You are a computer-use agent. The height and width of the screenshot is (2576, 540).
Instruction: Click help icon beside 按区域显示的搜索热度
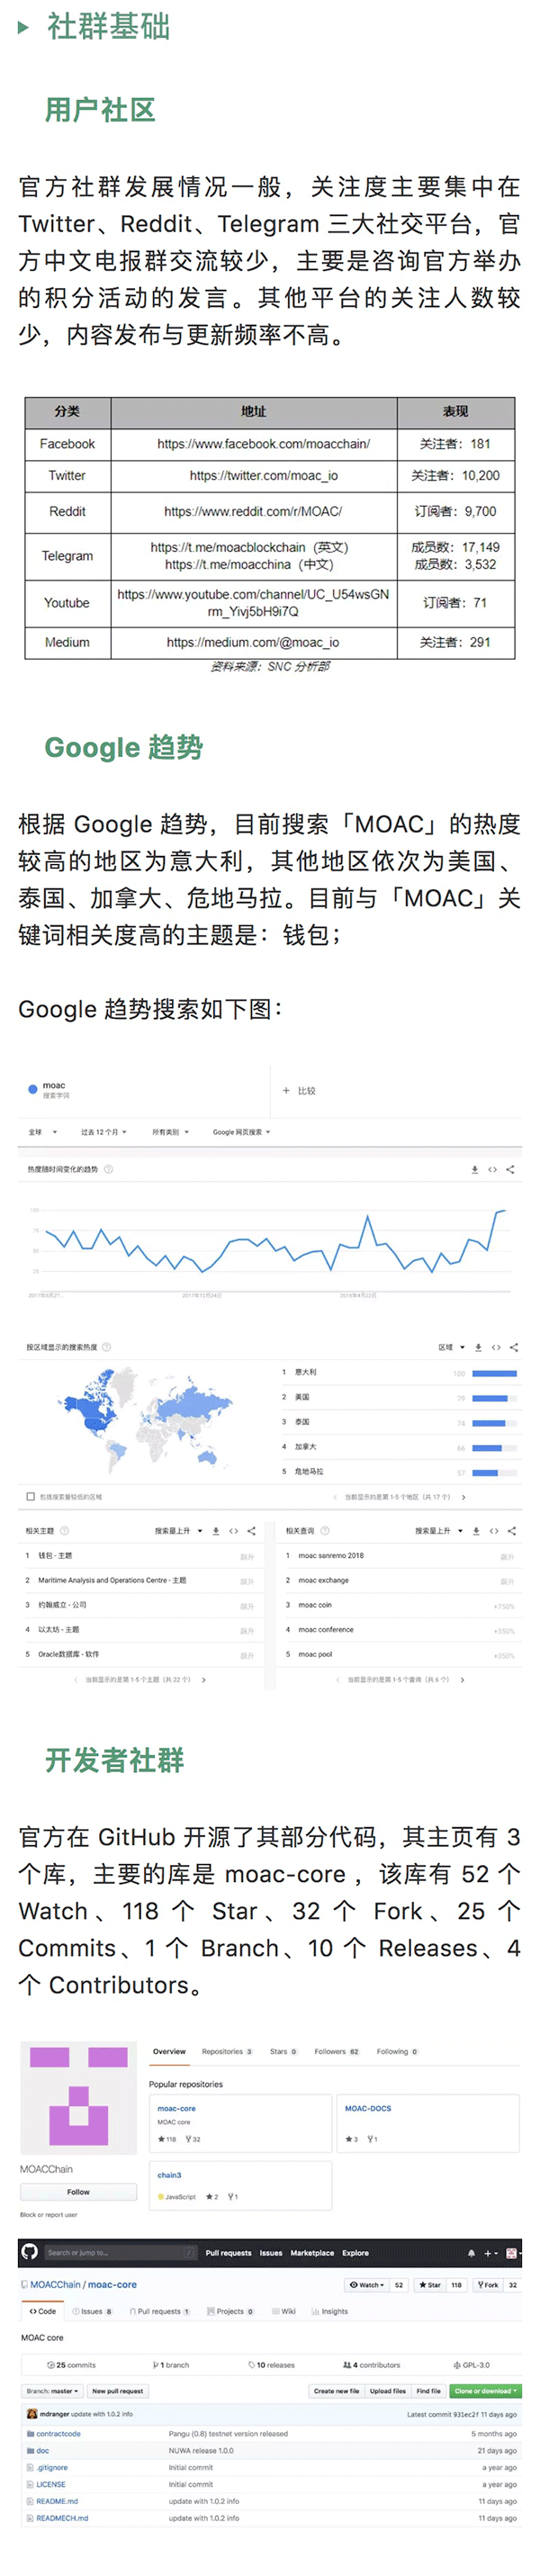[x=107, y=1347]
